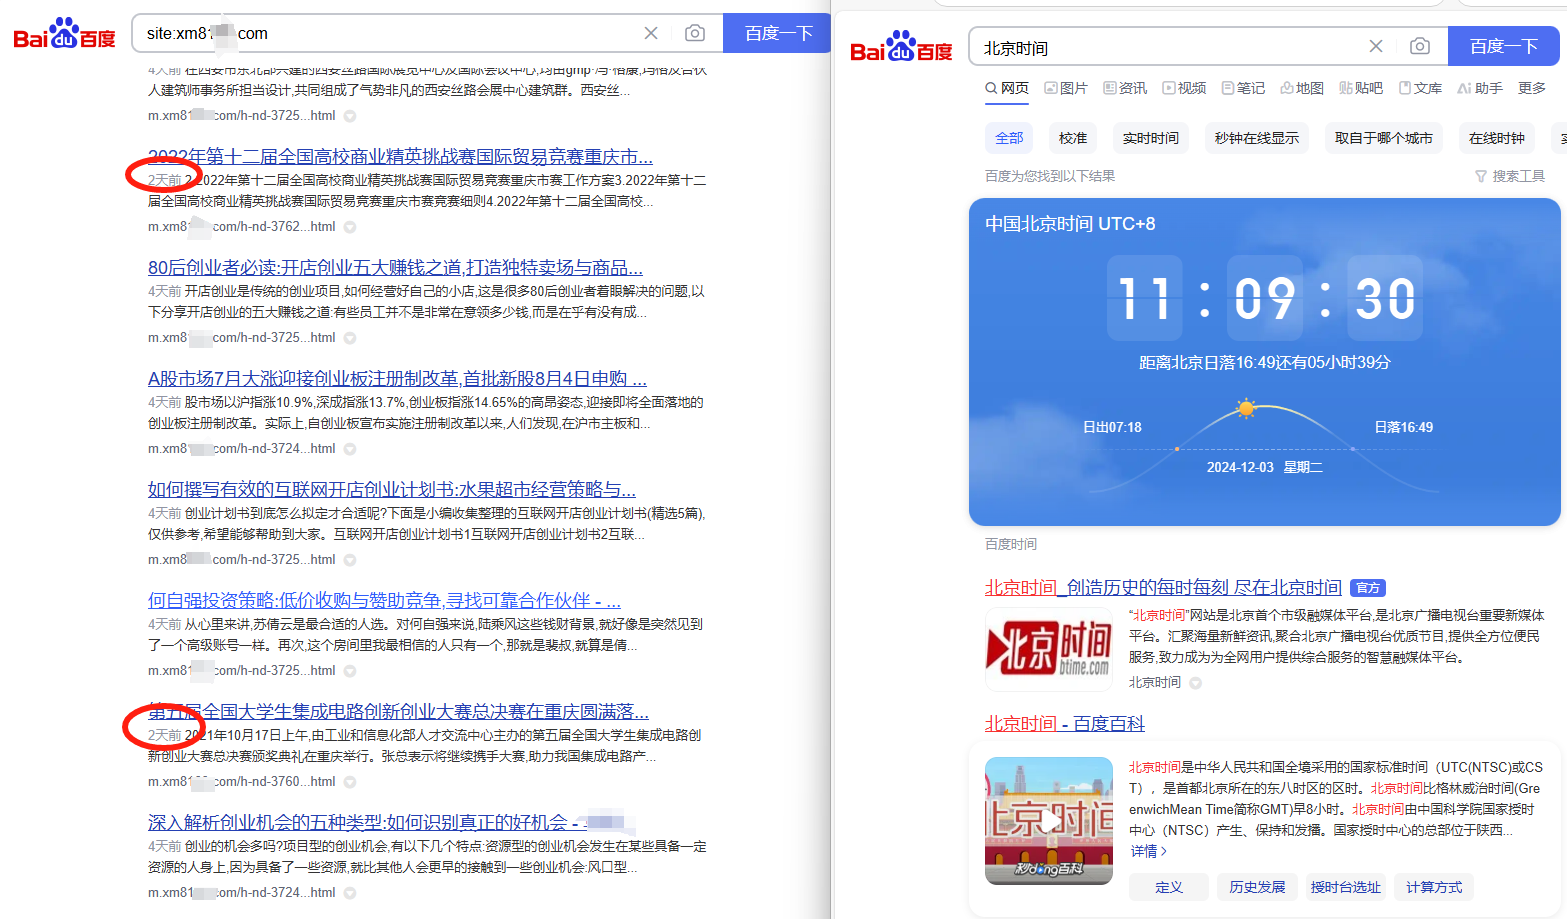Play the 秒懂百科 video thumbnail
This screenshot has width=1567, height=919.
(x=1049, y=821)
